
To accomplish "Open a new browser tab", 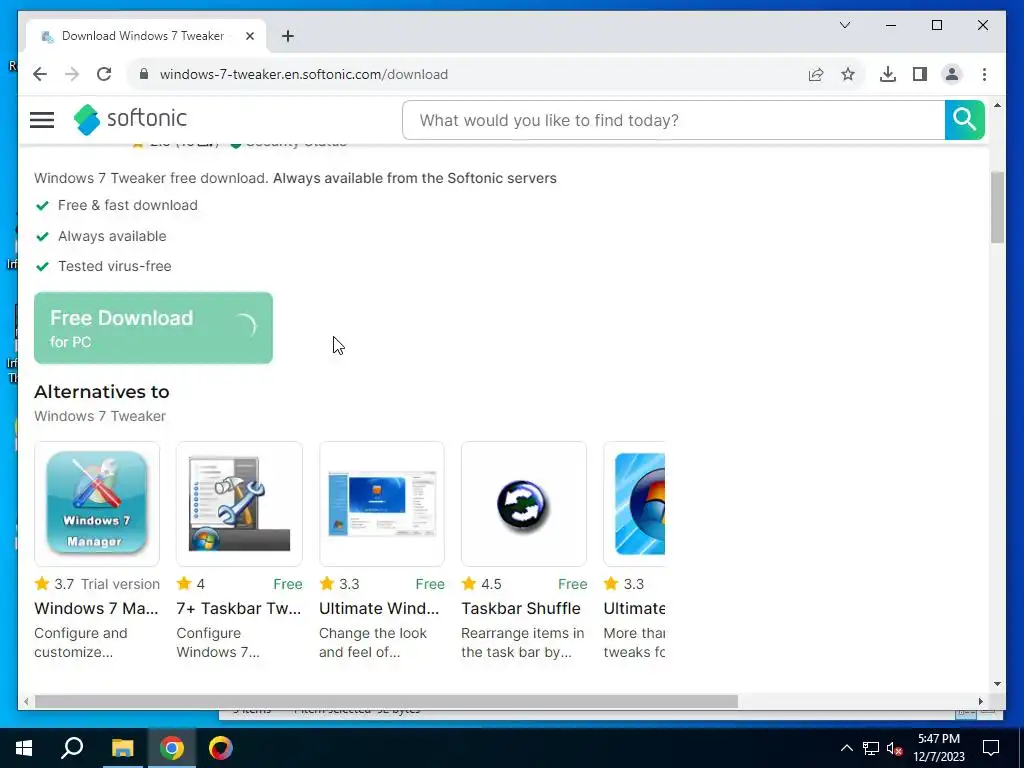I will point(287,37).
